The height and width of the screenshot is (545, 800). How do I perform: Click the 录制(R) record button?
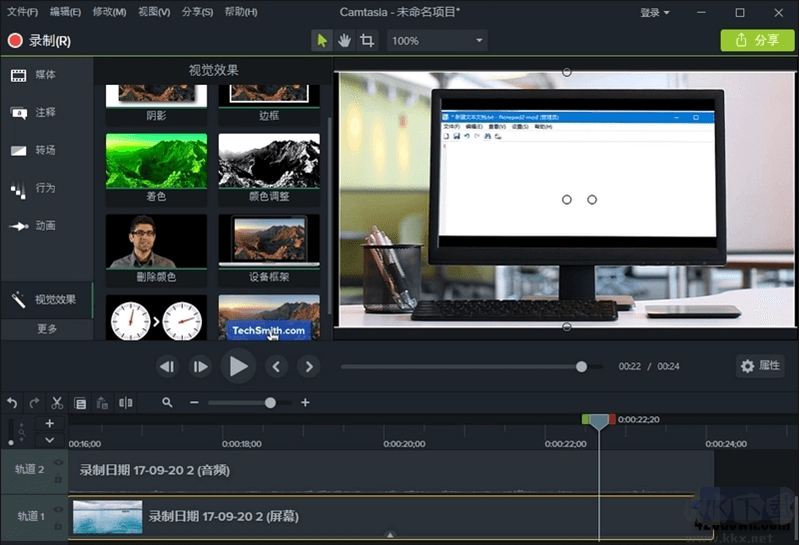coord(40,41)
